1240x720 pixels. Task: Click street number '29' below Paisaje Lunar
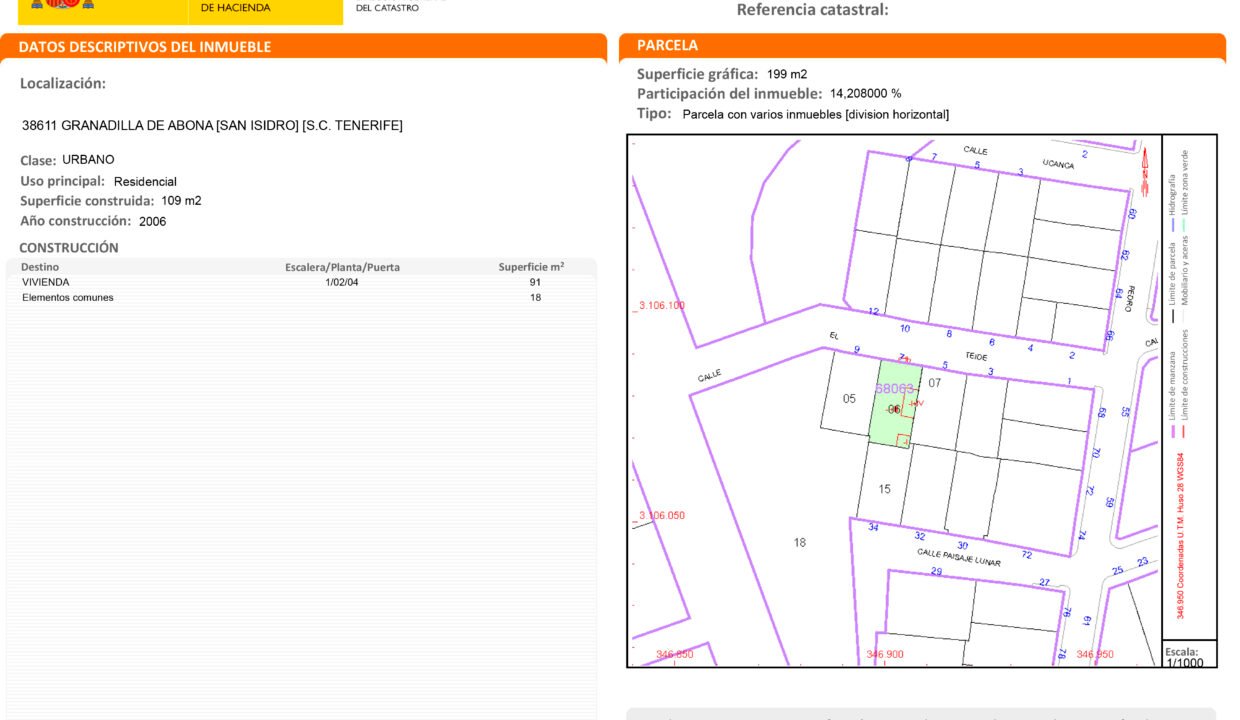click(936, 572)
